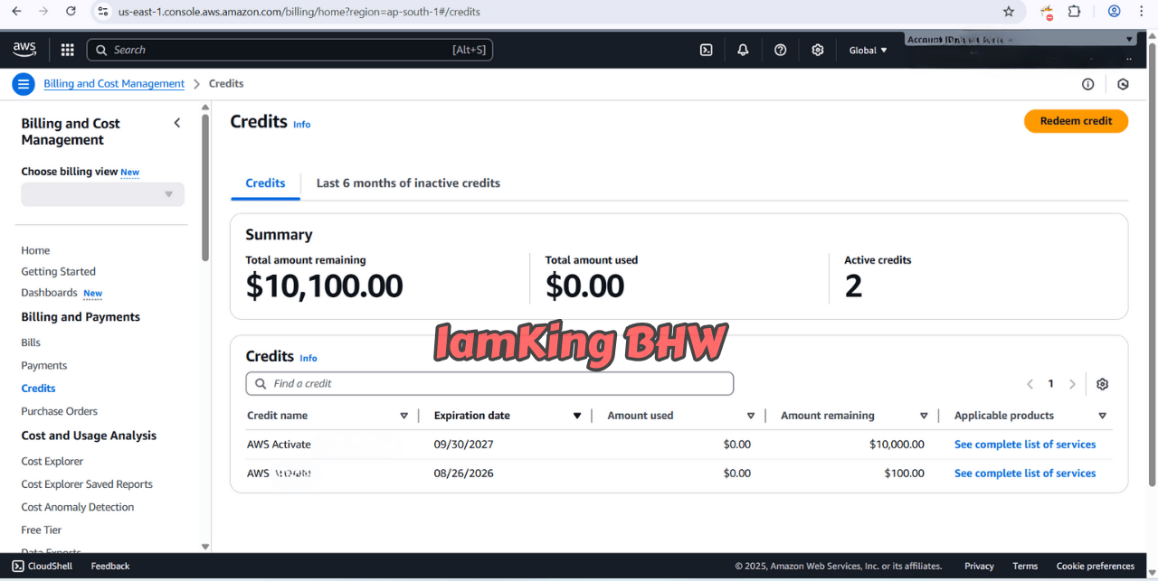Focus the Find a credit search field
1158x581 pixels.
[x=490, y=384]
